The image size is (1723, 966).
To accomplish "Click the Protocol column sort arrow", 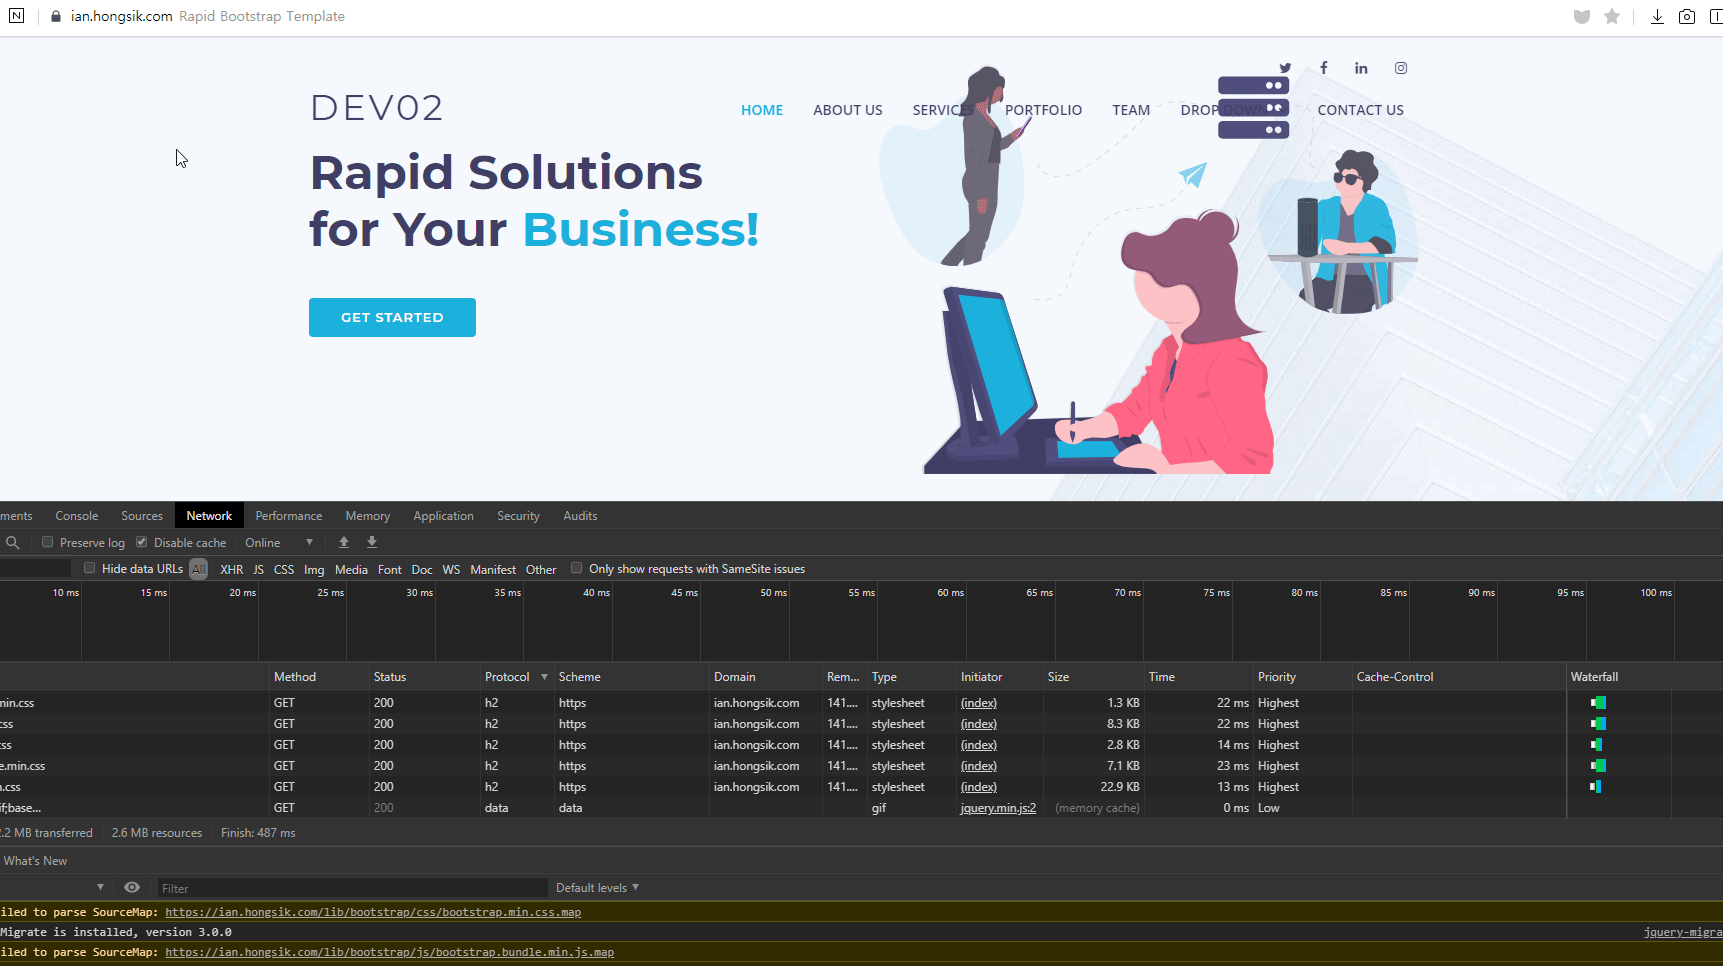I will 544,677.
